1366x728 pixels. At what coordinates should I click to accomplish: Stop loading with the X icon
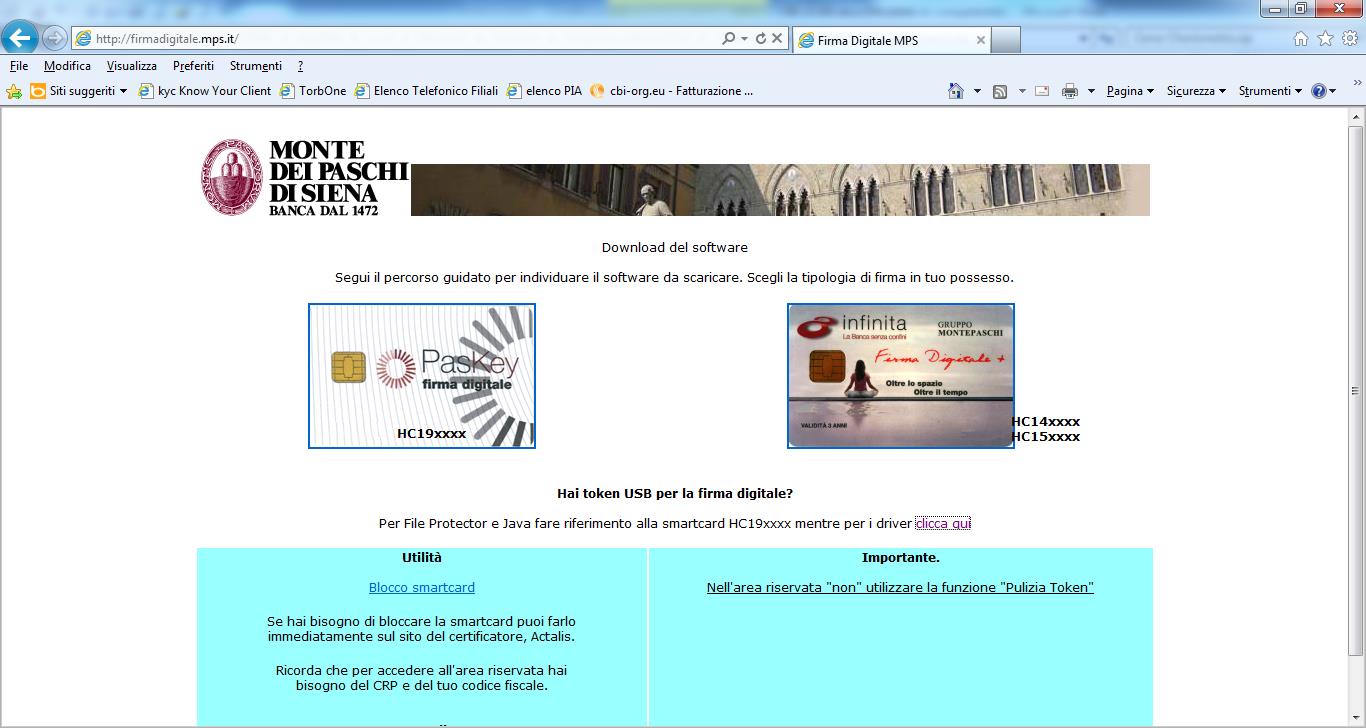coord(776,39)
